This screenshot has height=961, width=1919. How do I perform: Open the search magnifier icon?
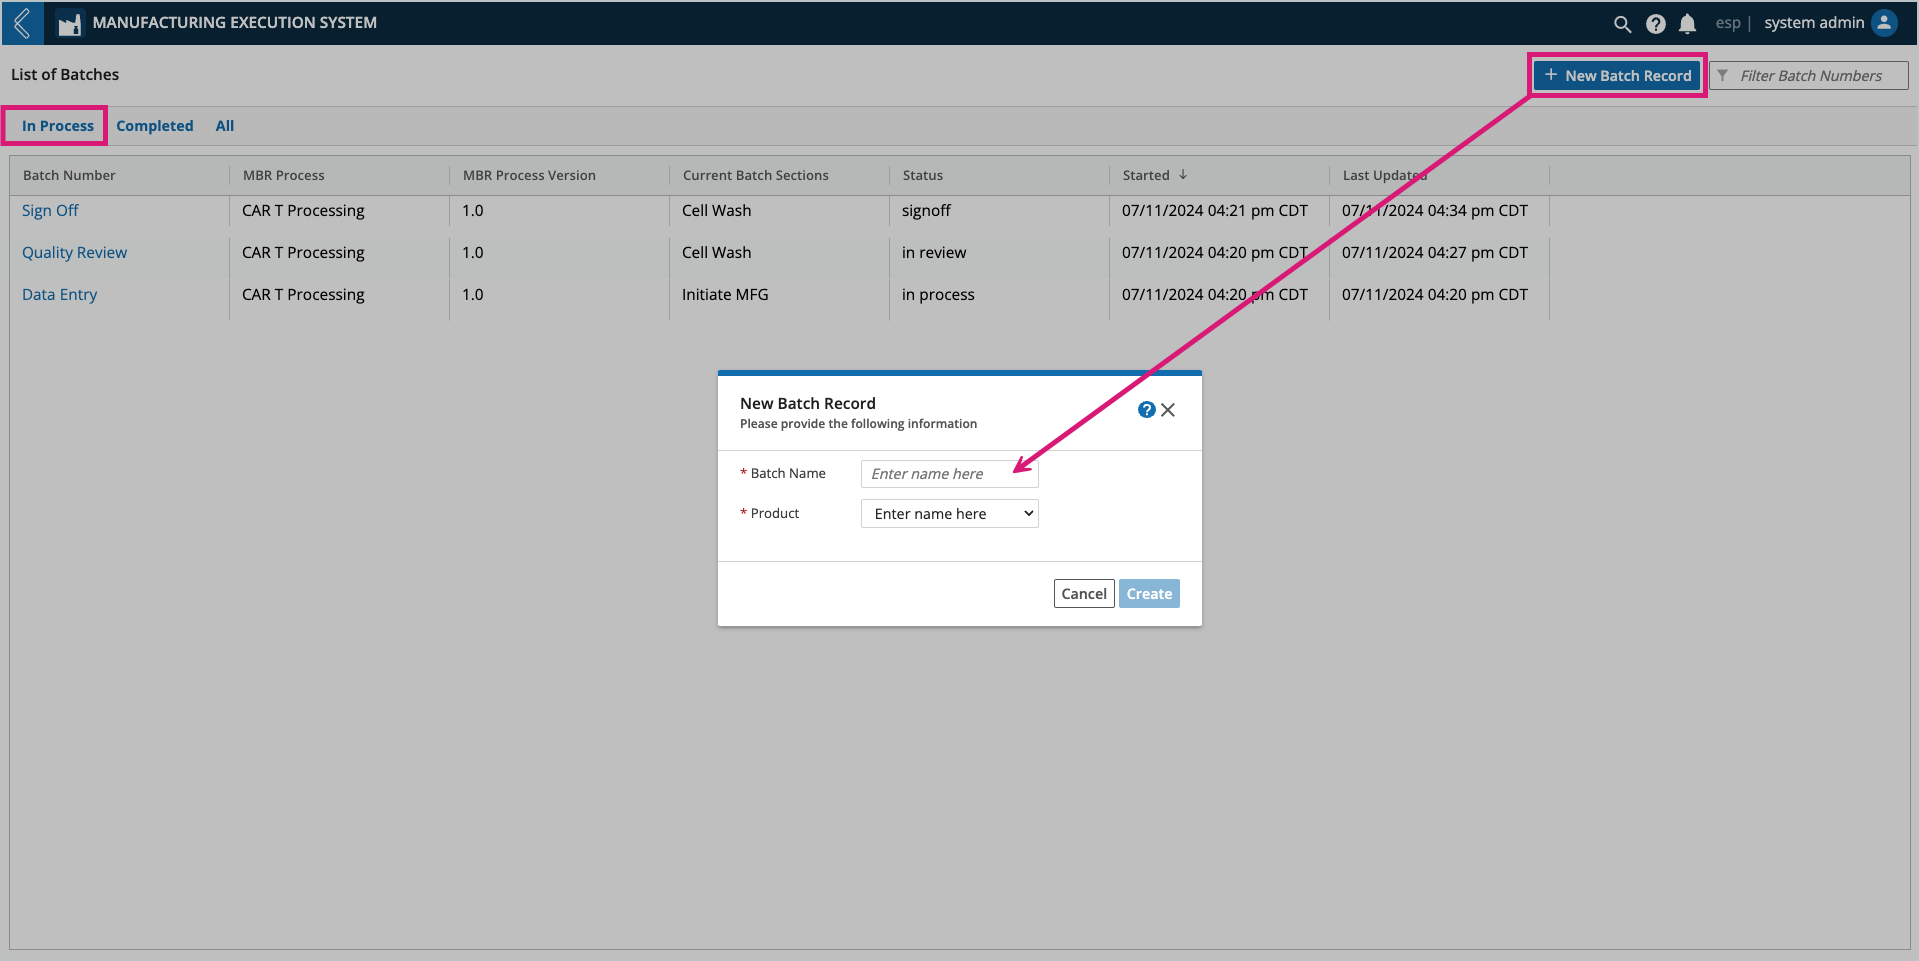click(x=1622, y=24)
